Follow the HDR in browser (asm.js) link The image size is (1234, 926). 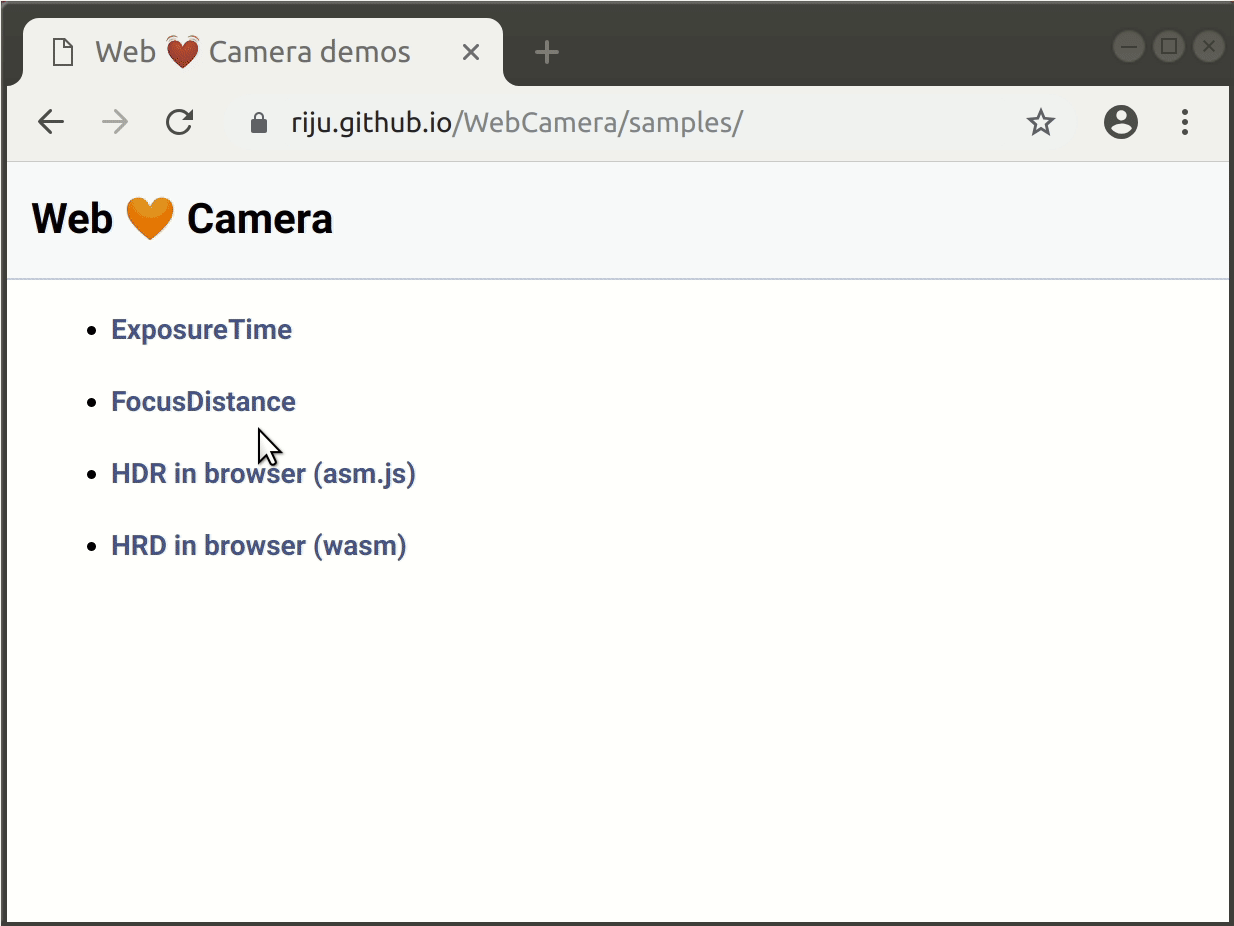click(x=263, y=474)
